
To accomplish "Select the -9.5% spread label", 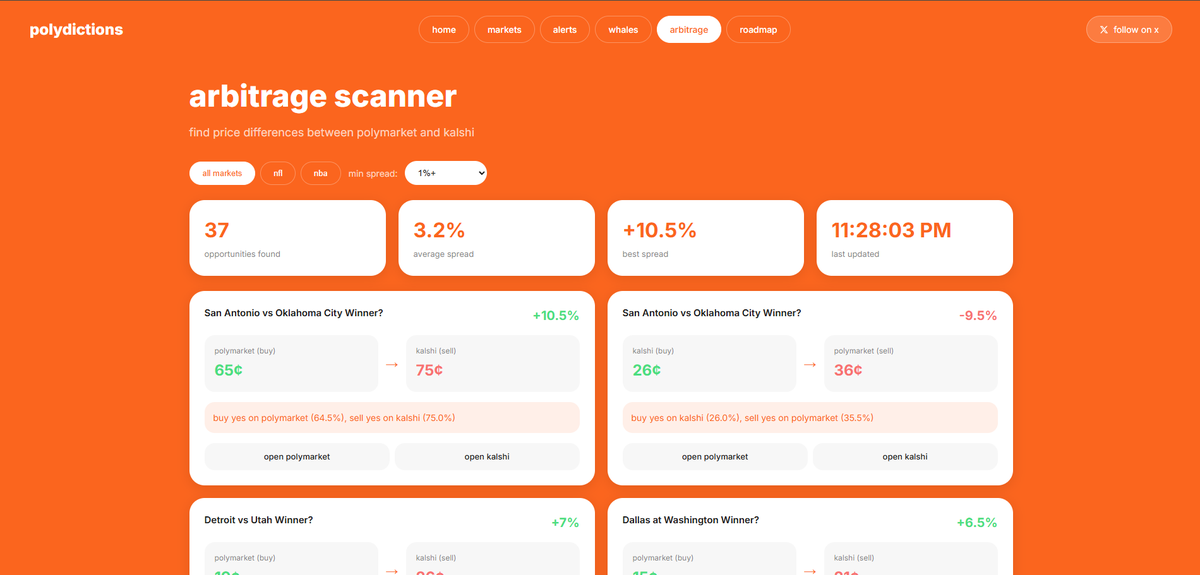I will coord(978,316).
